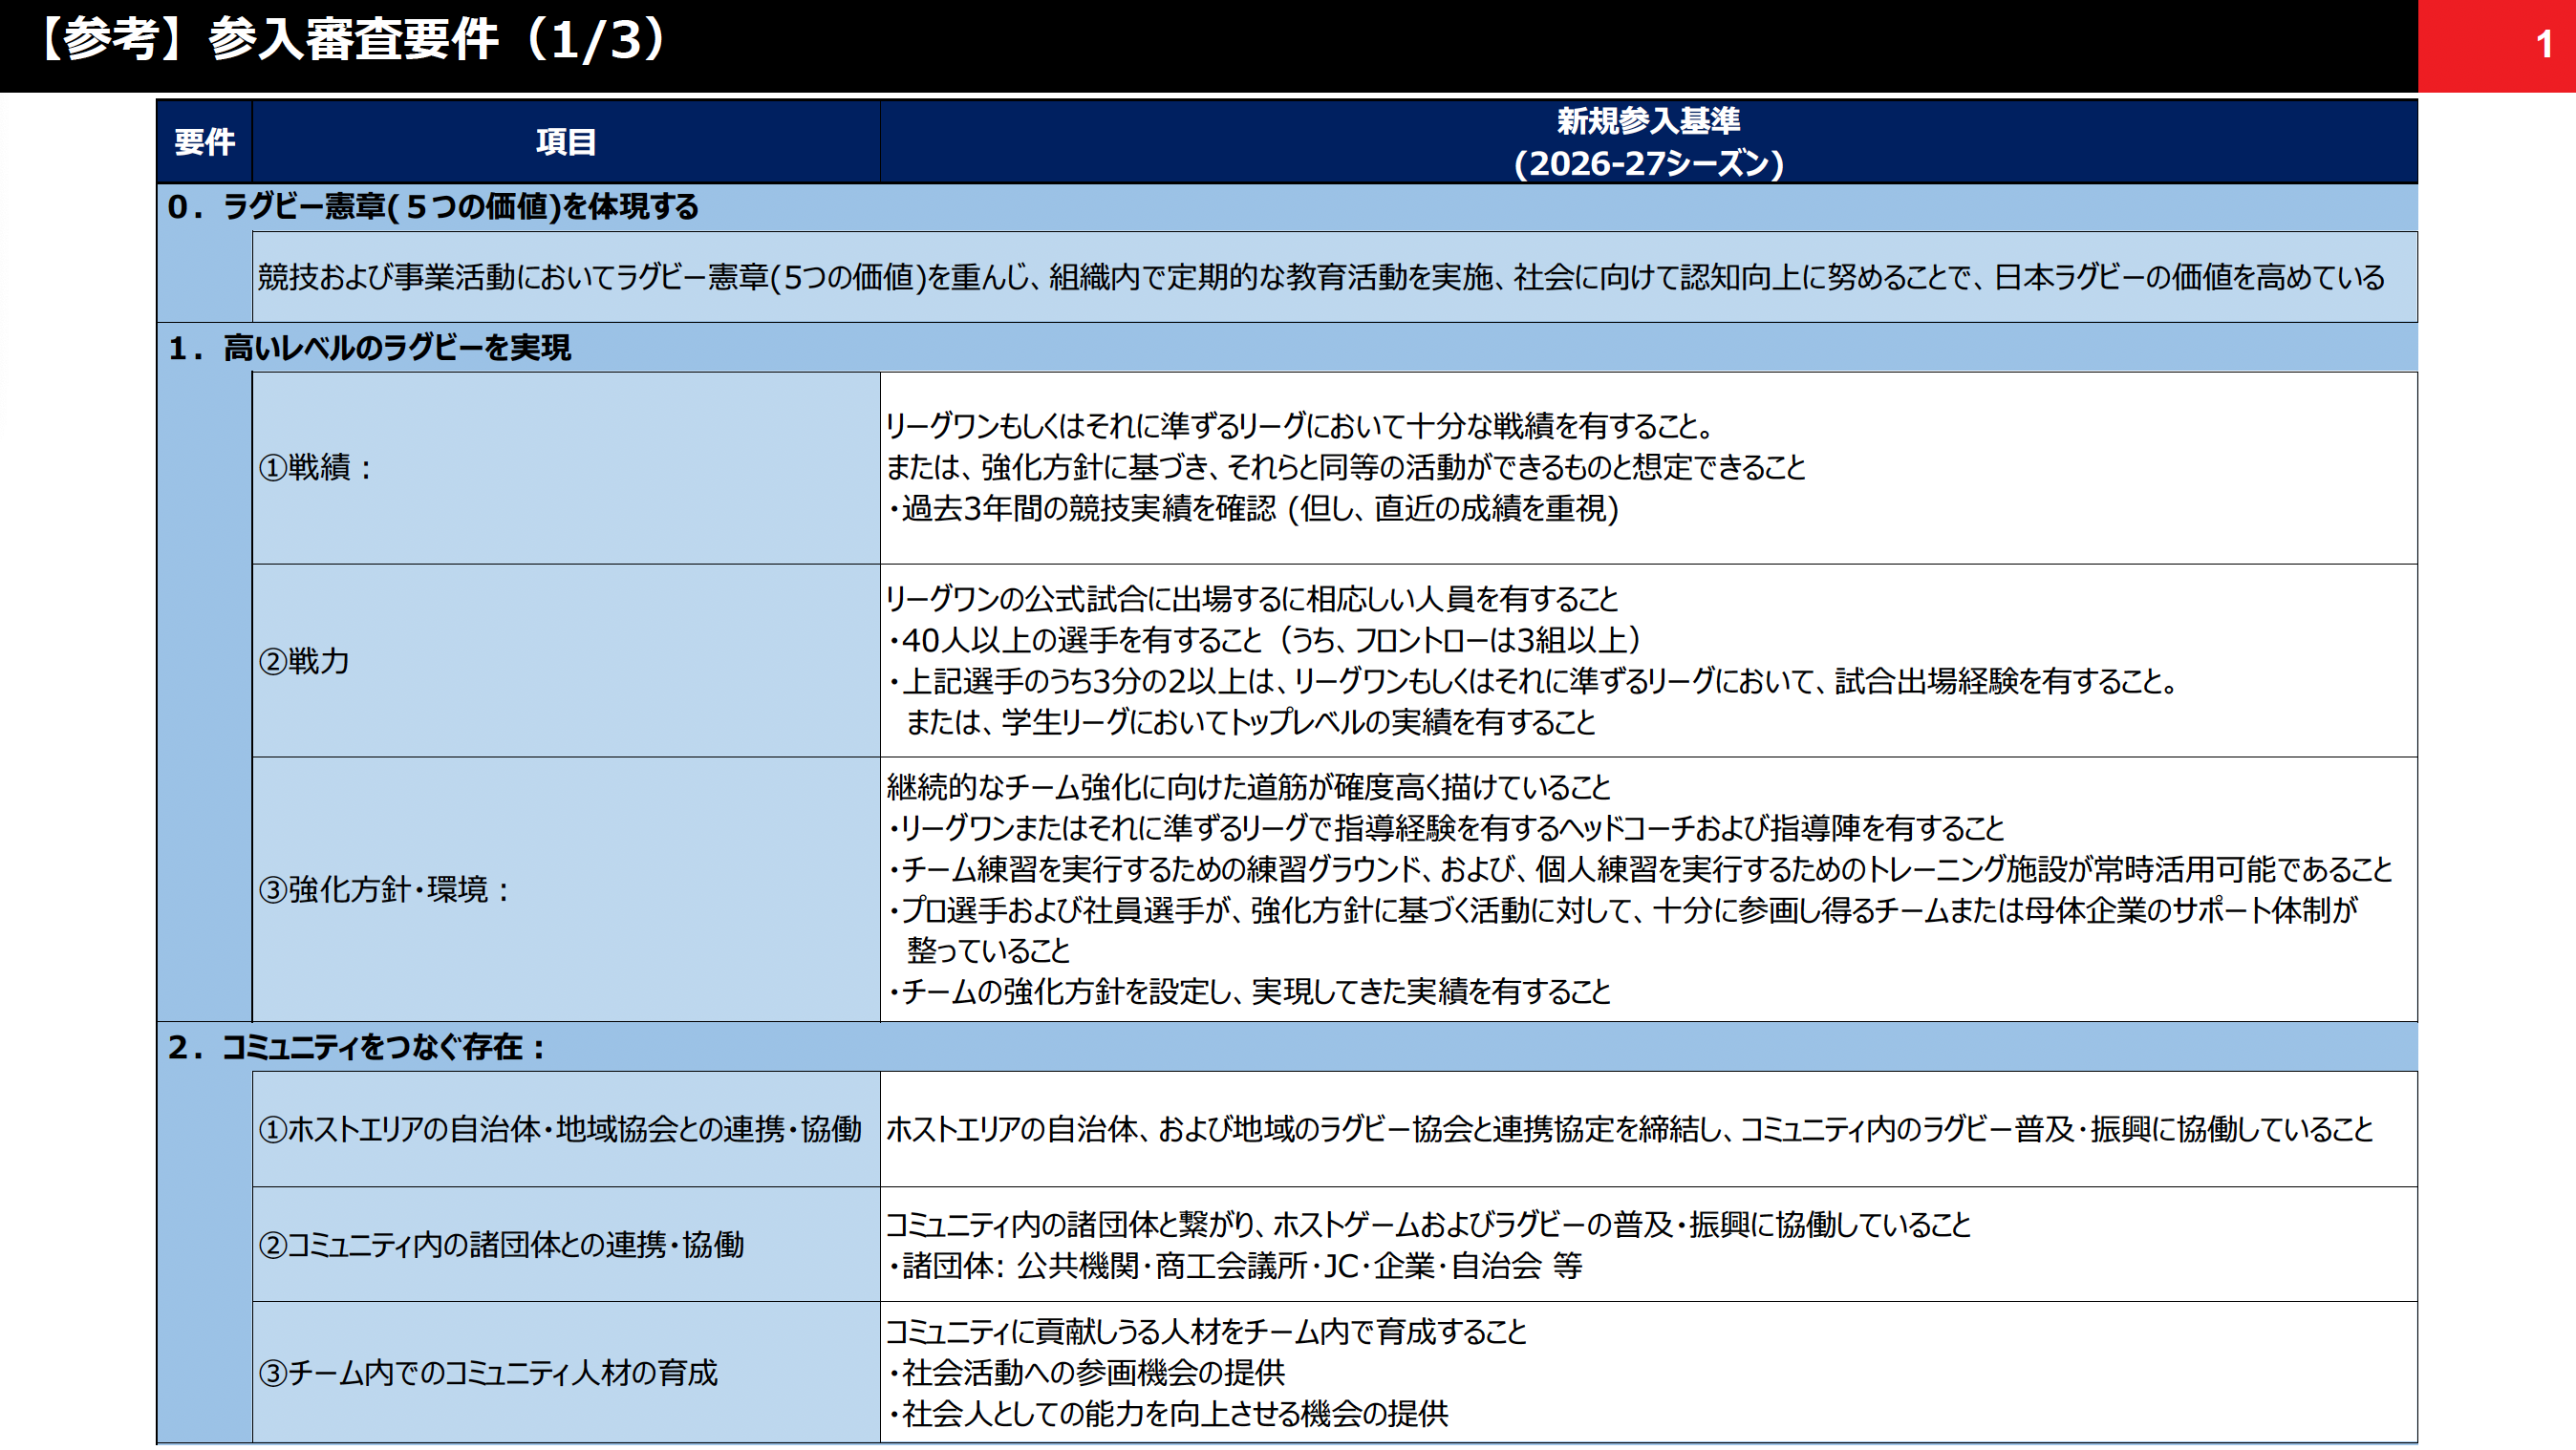Click the 新規参入基準 (2026-27シーズン) header
The height and width of the screenshot is (1450, 2576).
(x=1648, y=142)
